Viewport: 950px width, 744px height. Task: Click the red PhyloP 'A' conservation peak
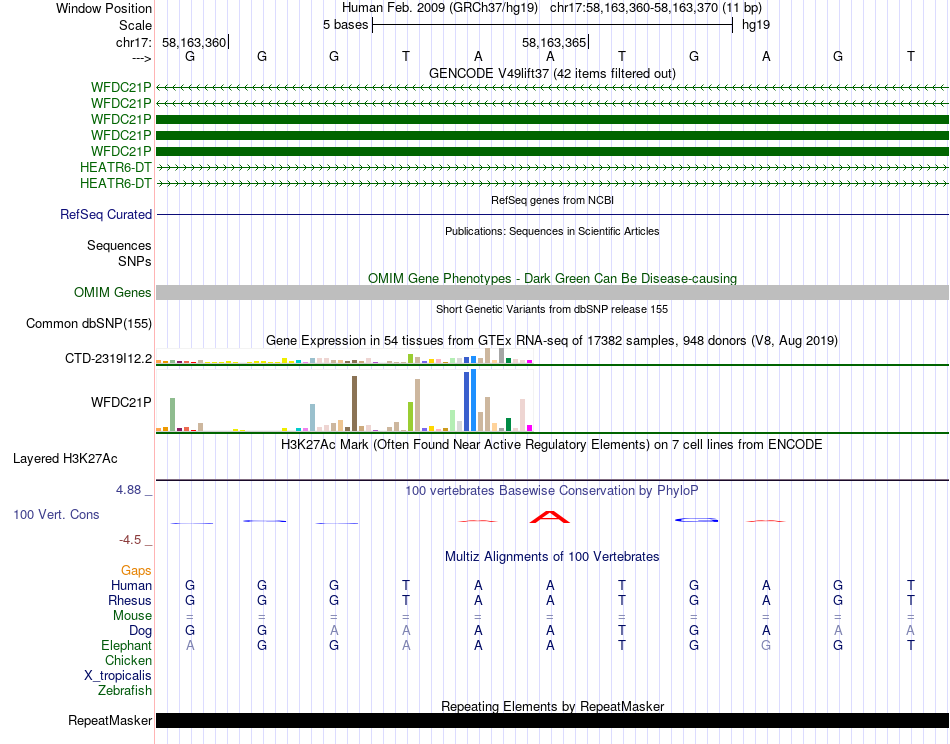[550, 517]
